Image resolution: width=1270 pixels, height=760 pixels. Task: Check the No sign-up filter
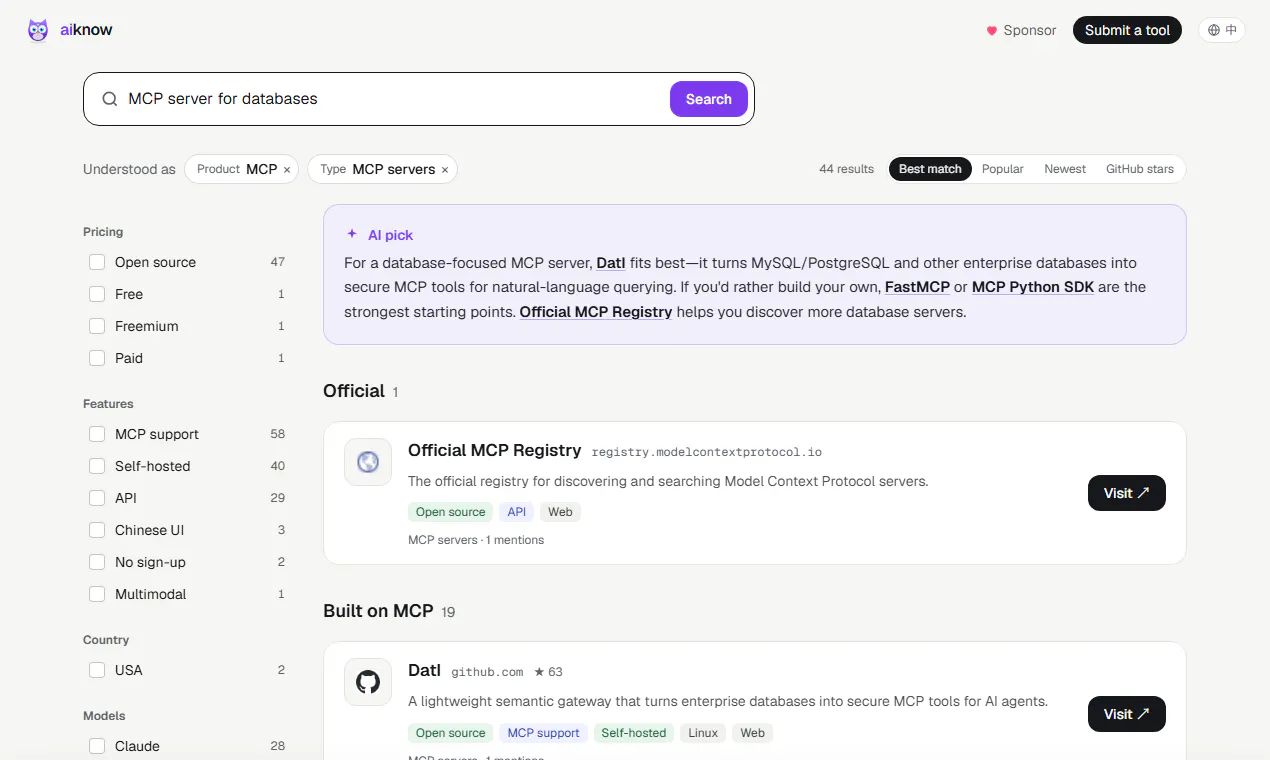click(97, 562)
